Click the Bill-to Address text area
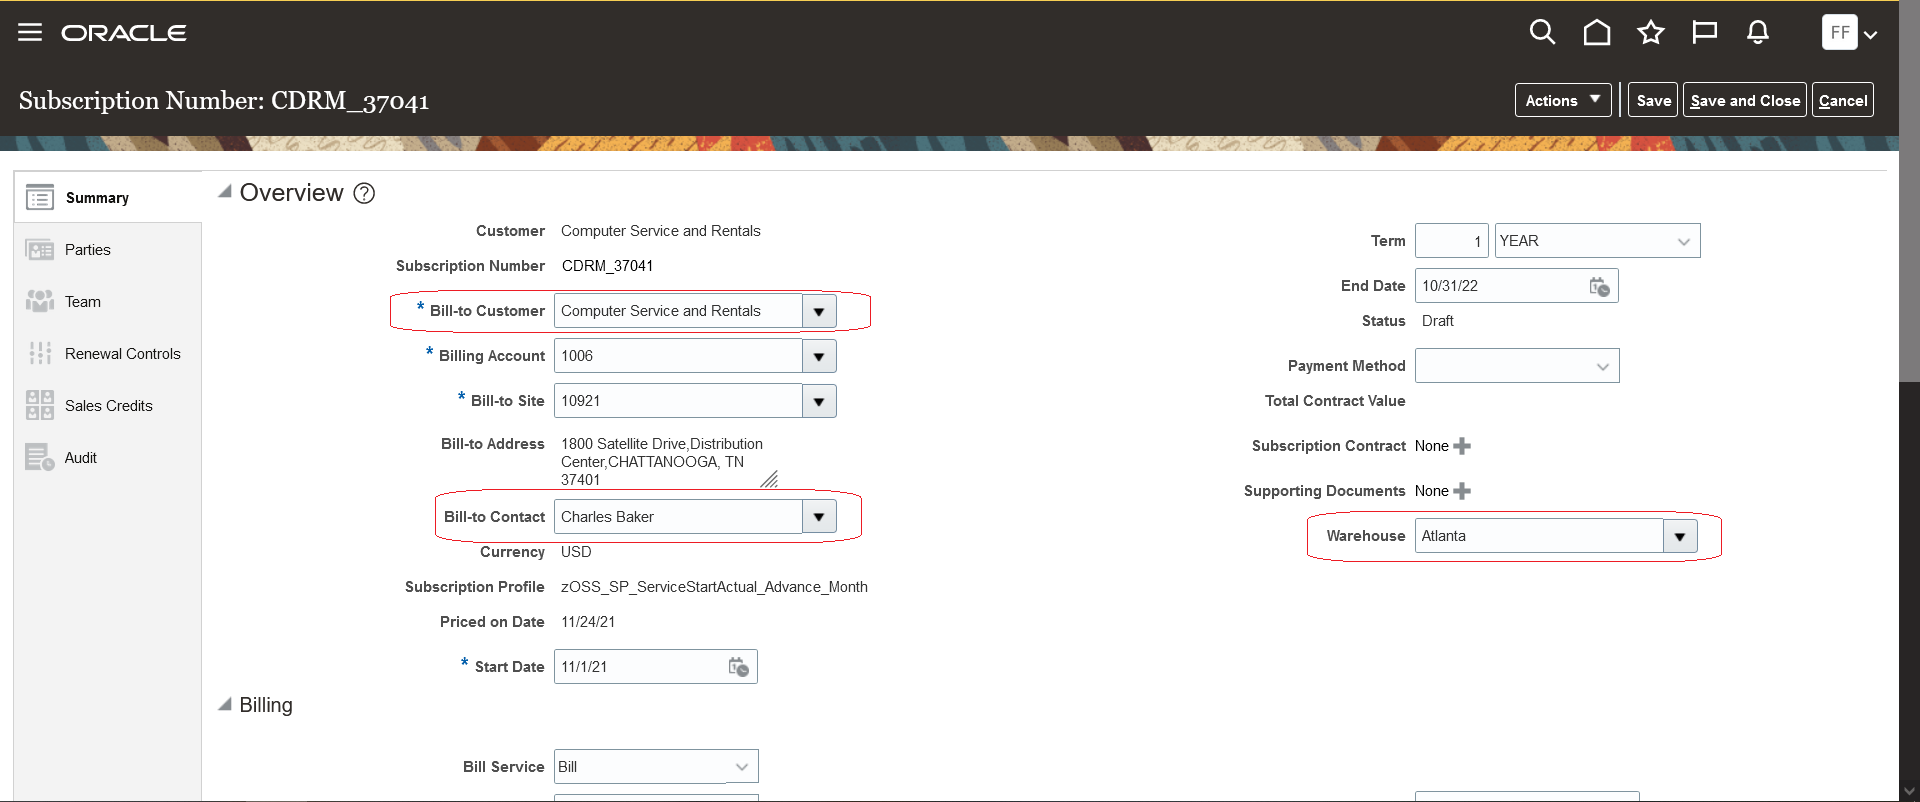The width and height of the screenshot is (1920, 802). point(667,462)
